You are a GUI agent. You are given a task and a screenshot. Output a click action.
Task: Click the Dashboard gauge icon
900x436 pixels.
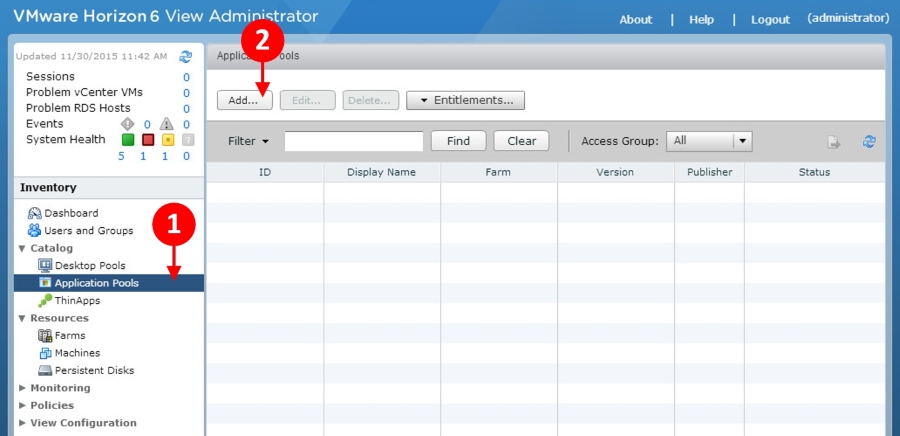point(34,213)
